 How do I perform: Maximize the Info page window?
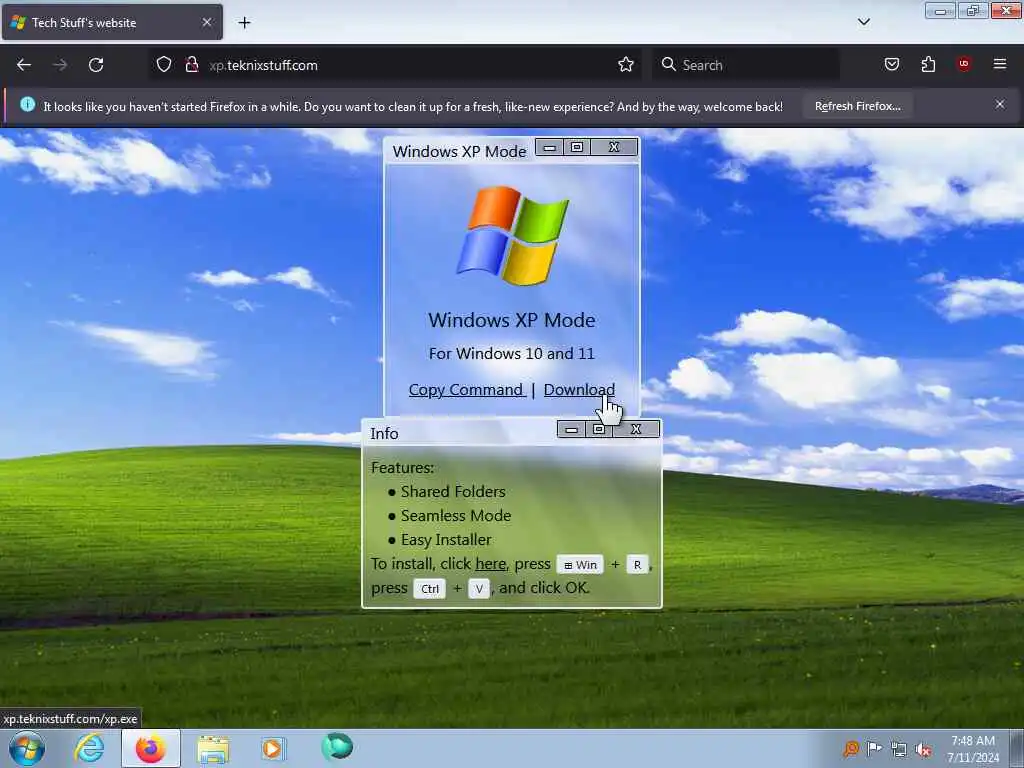(598, 429)
